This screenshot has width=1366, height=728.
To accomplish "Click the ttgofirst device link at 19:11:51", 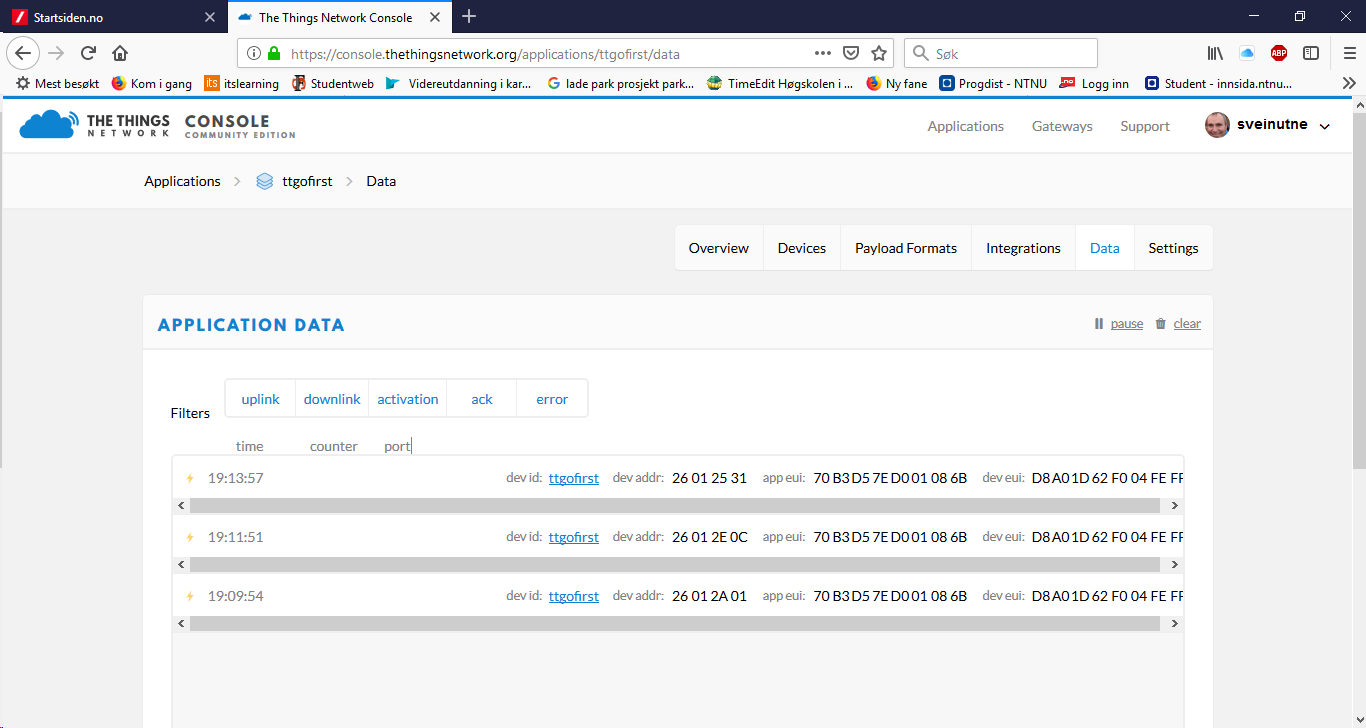I will (573, 537).
